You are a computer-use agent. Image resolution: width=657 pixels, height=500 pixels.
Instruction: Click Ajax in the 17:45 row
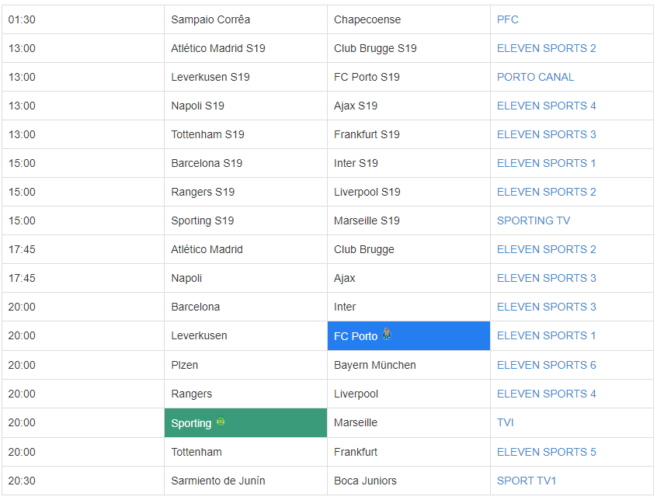(x=409, y=278)
